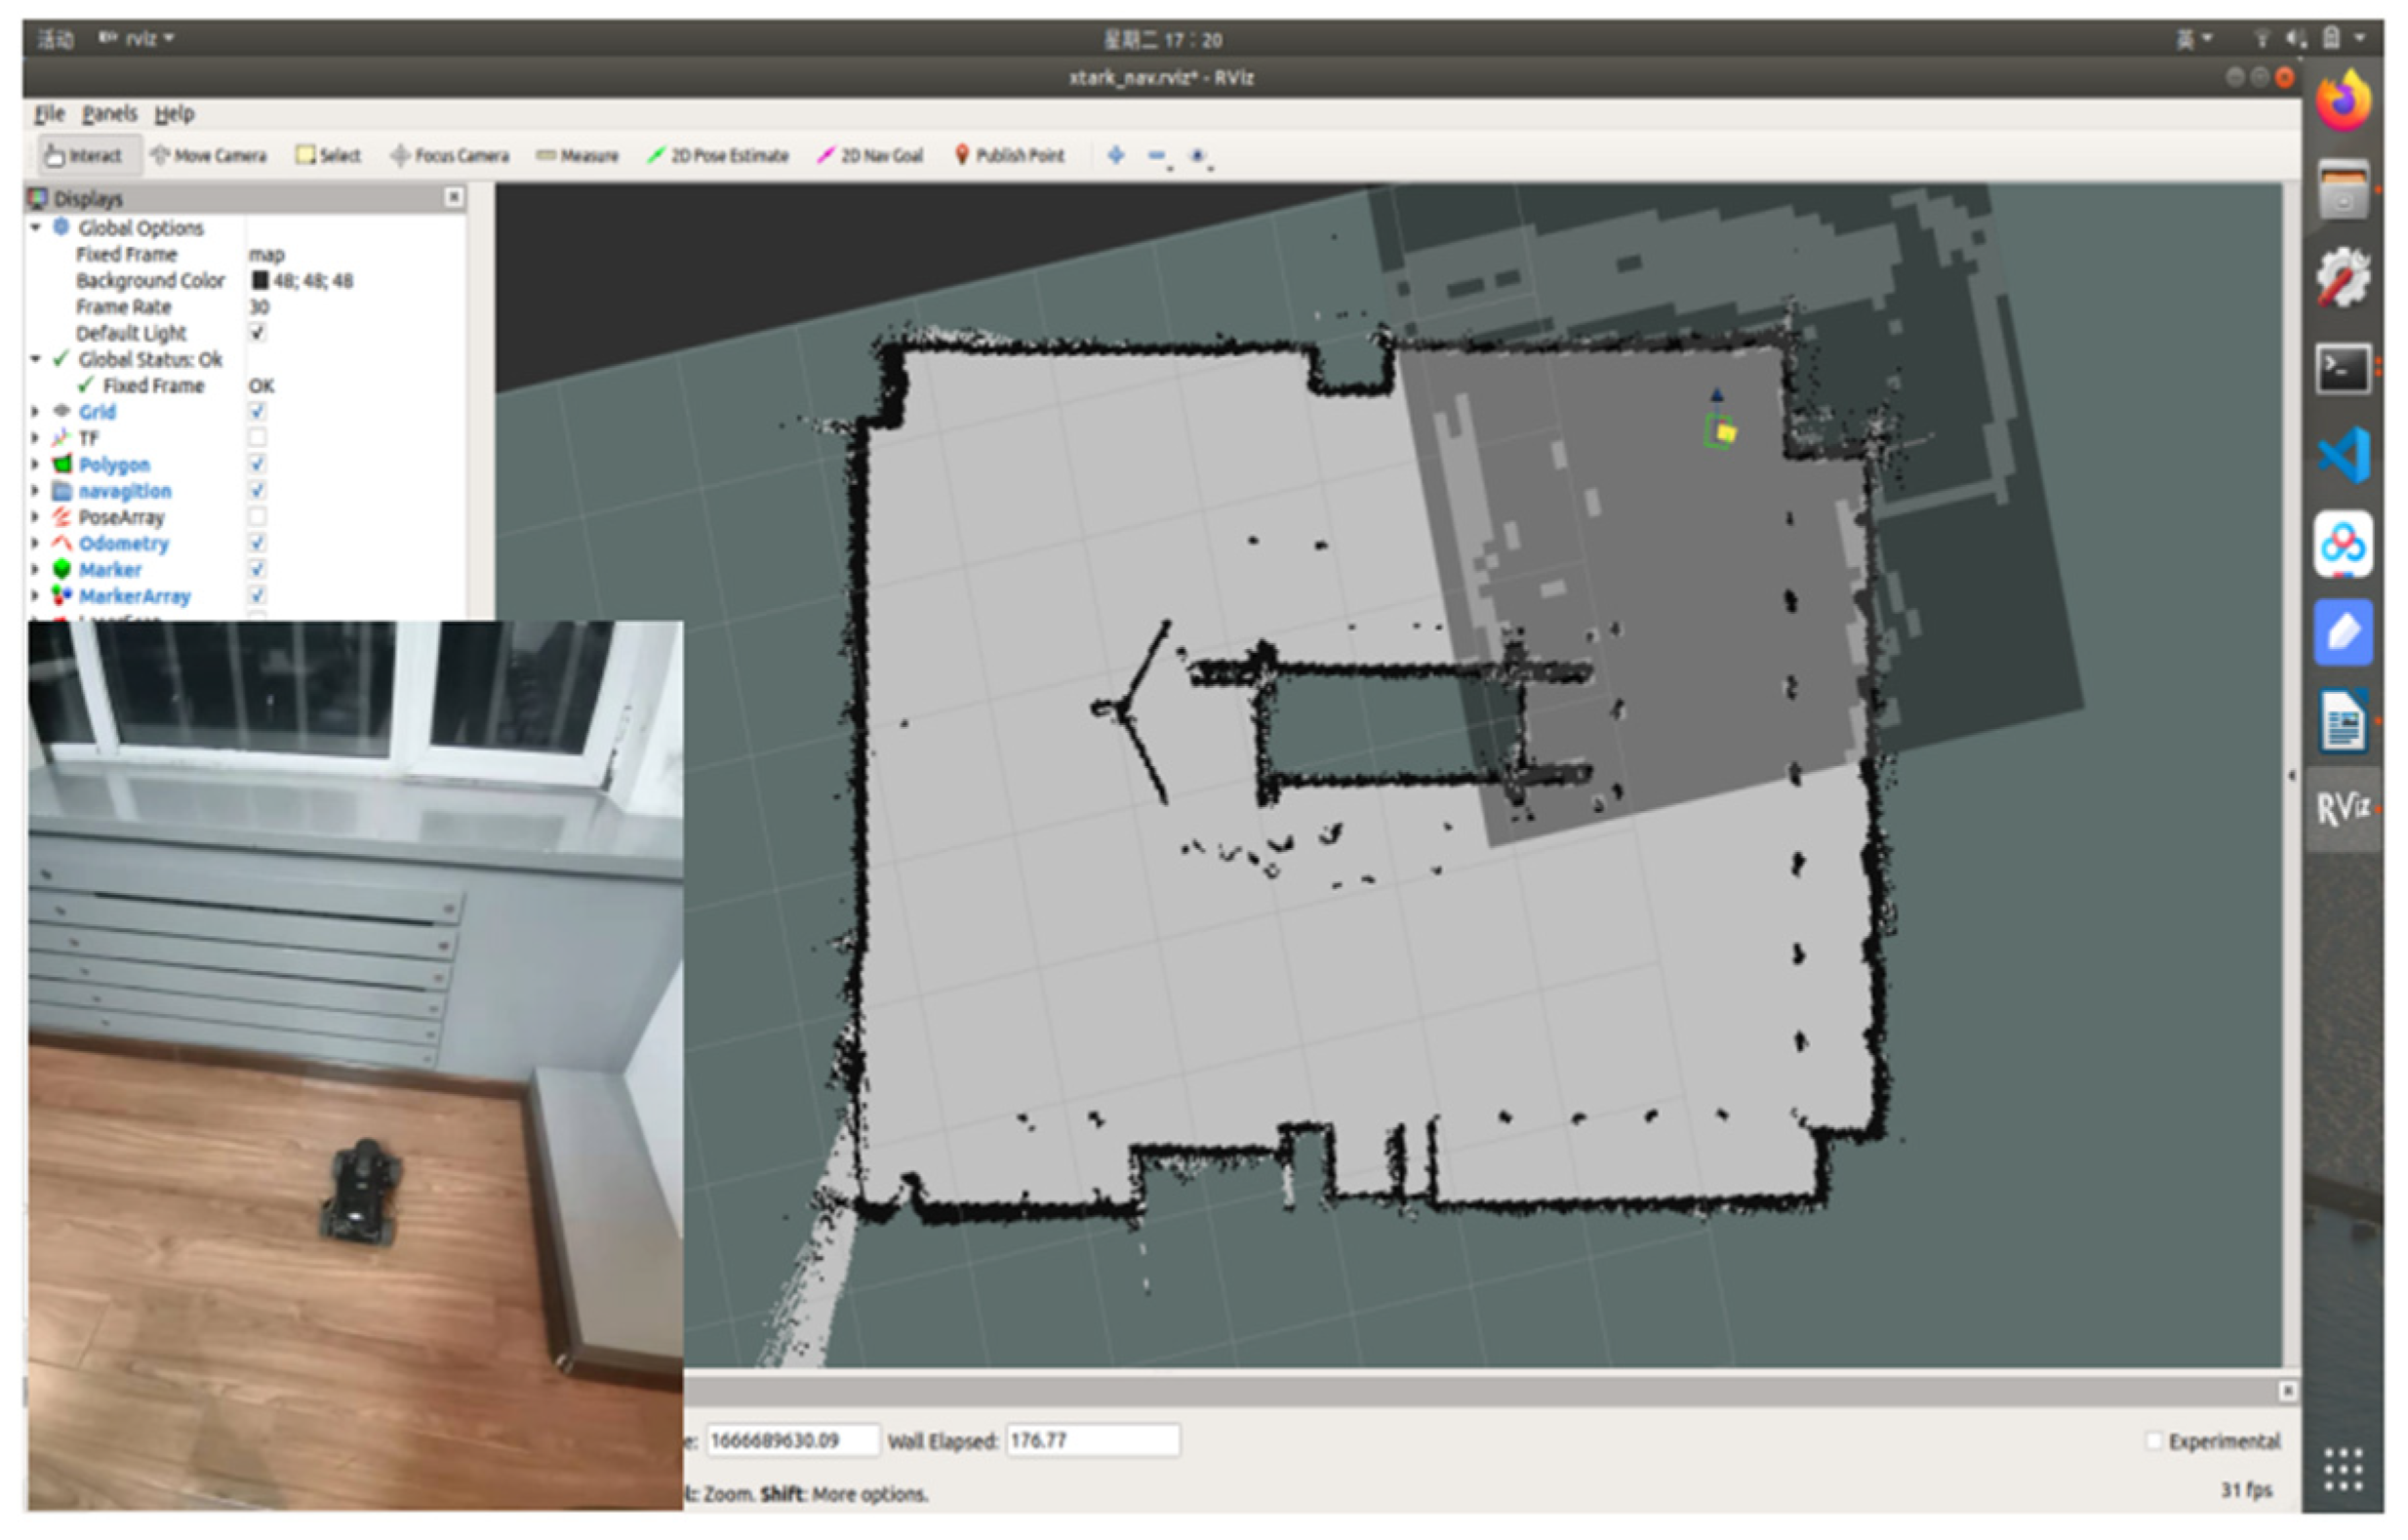Open the Panels menu
Screen dimensions: 2408x1540
point(109,113)
